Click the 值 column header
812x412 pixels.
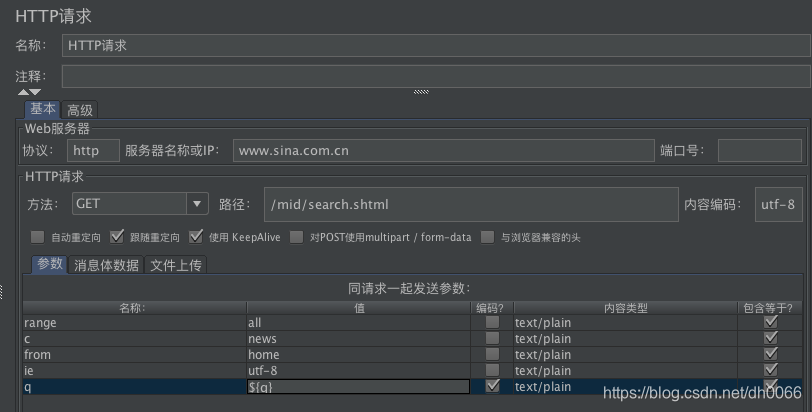(x=359, y=308)
